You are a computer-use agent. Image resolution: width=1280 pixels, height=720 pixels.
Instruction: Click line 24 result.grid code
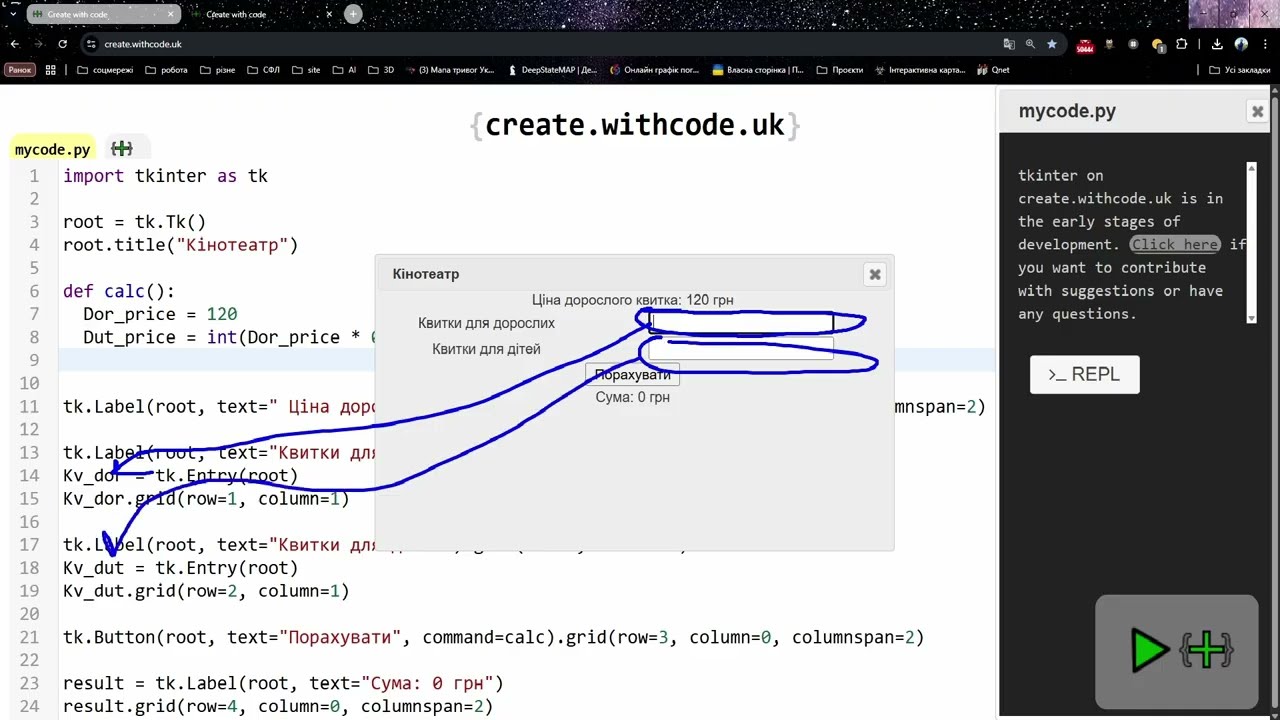(x=278, y=706)
